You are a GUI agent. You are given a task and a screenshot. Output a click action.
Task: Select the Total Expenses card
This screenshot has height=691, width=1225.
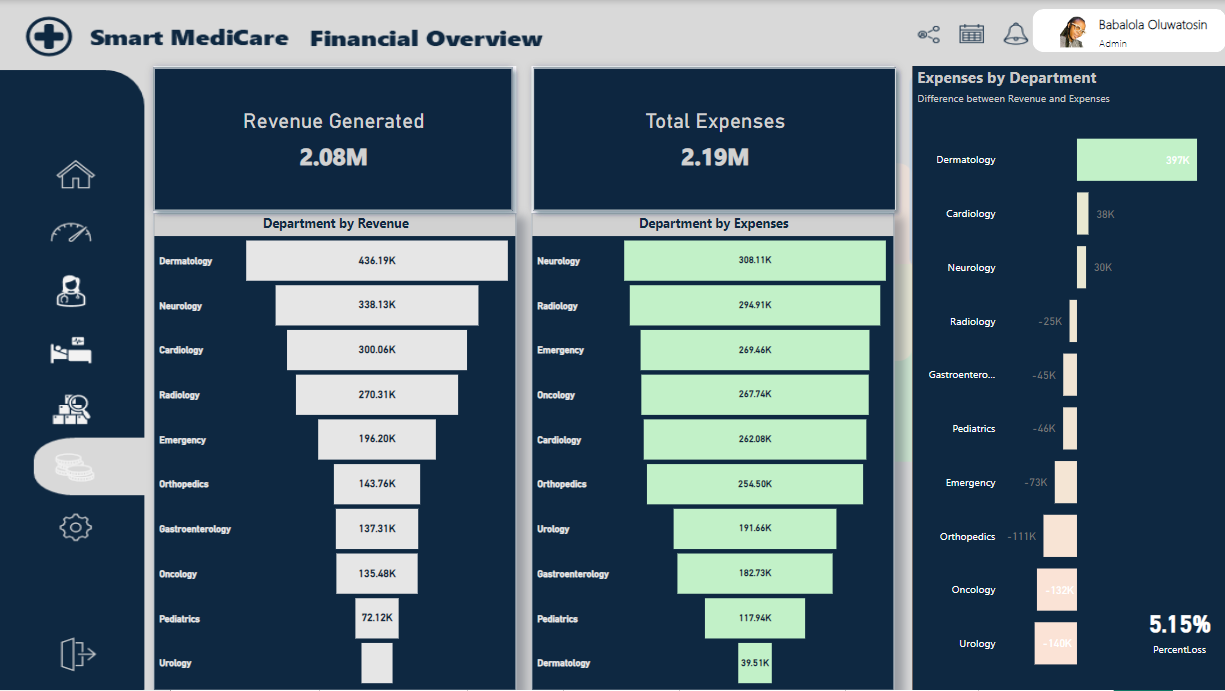tap(715, 139)
